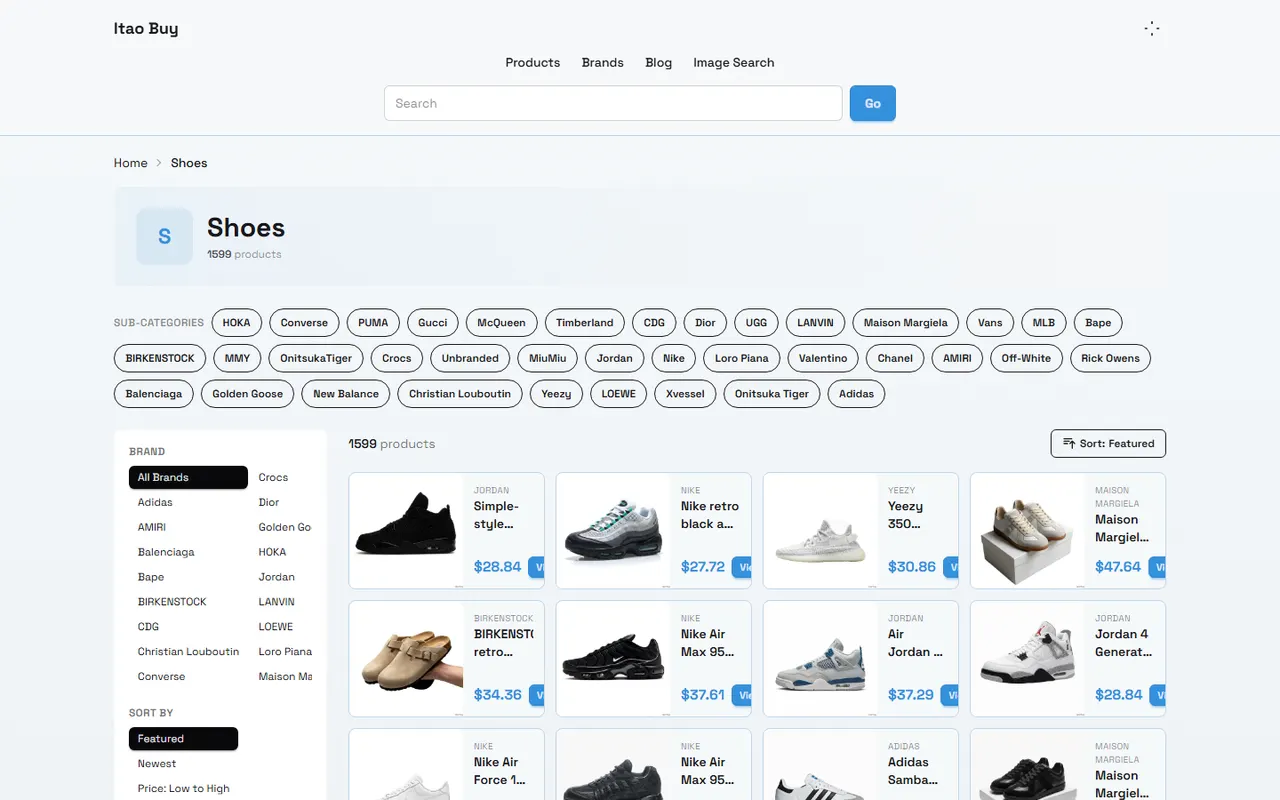Choose the McQueen sub-category chip

coord(502,323)
